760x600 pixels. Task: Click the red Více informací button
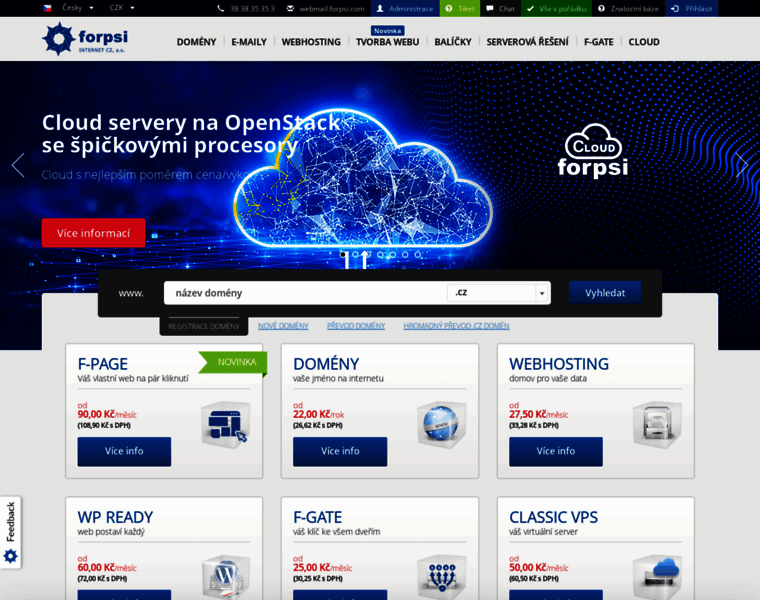coord(94,233)
